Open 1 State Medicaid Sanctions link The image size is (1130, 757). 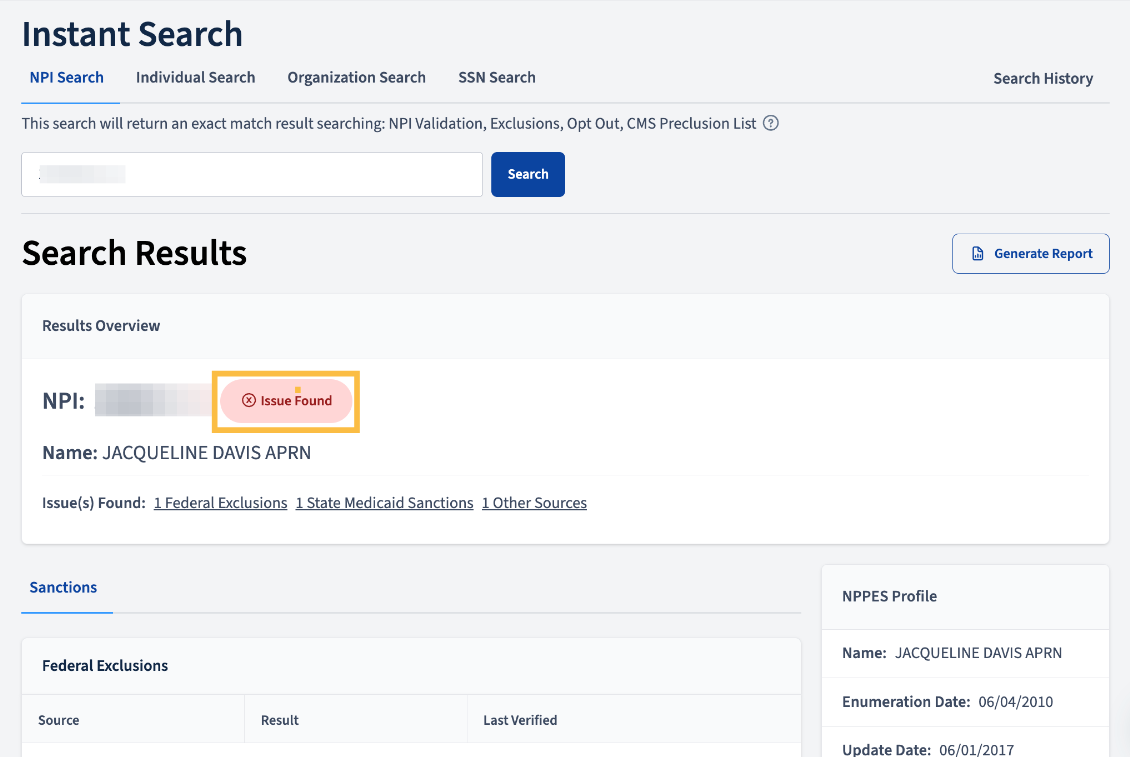pos(384,503)
